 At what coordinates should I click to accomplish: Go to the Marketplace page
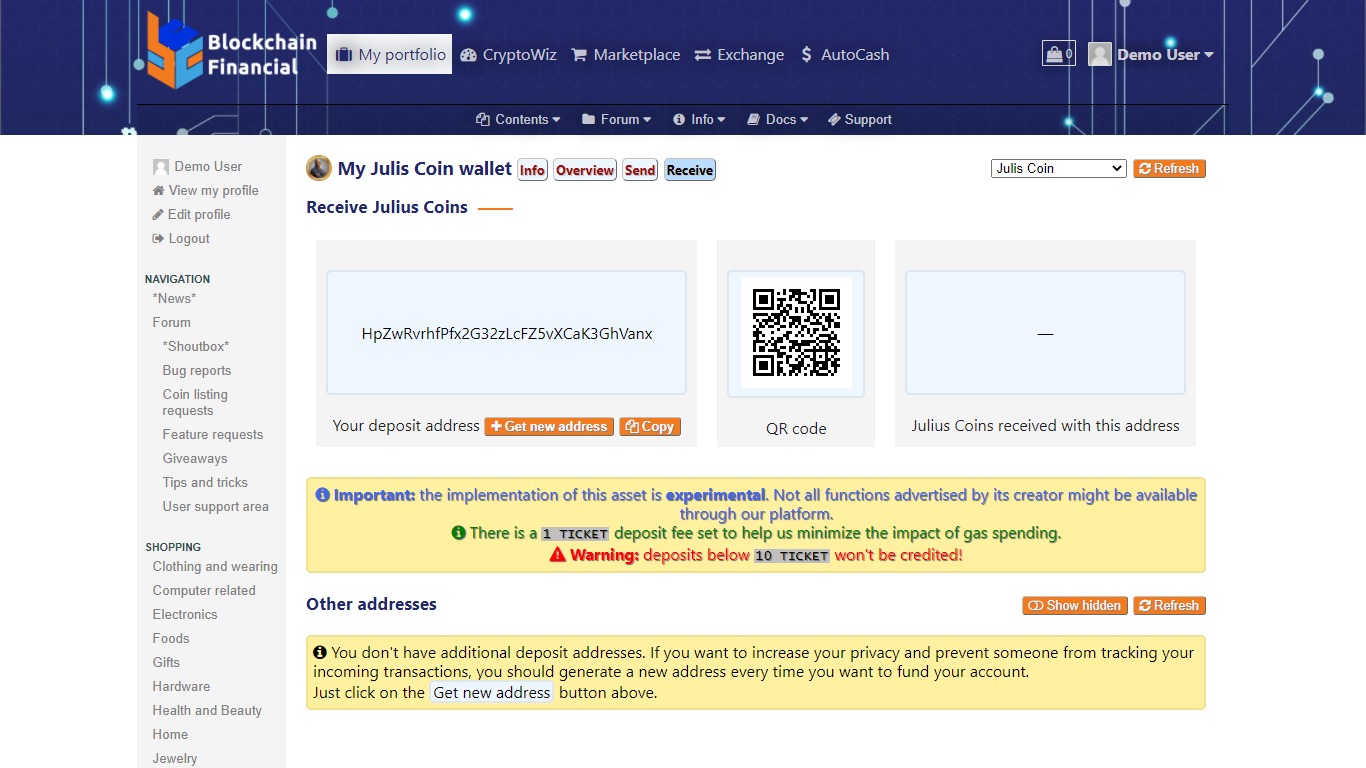point(625,55)
